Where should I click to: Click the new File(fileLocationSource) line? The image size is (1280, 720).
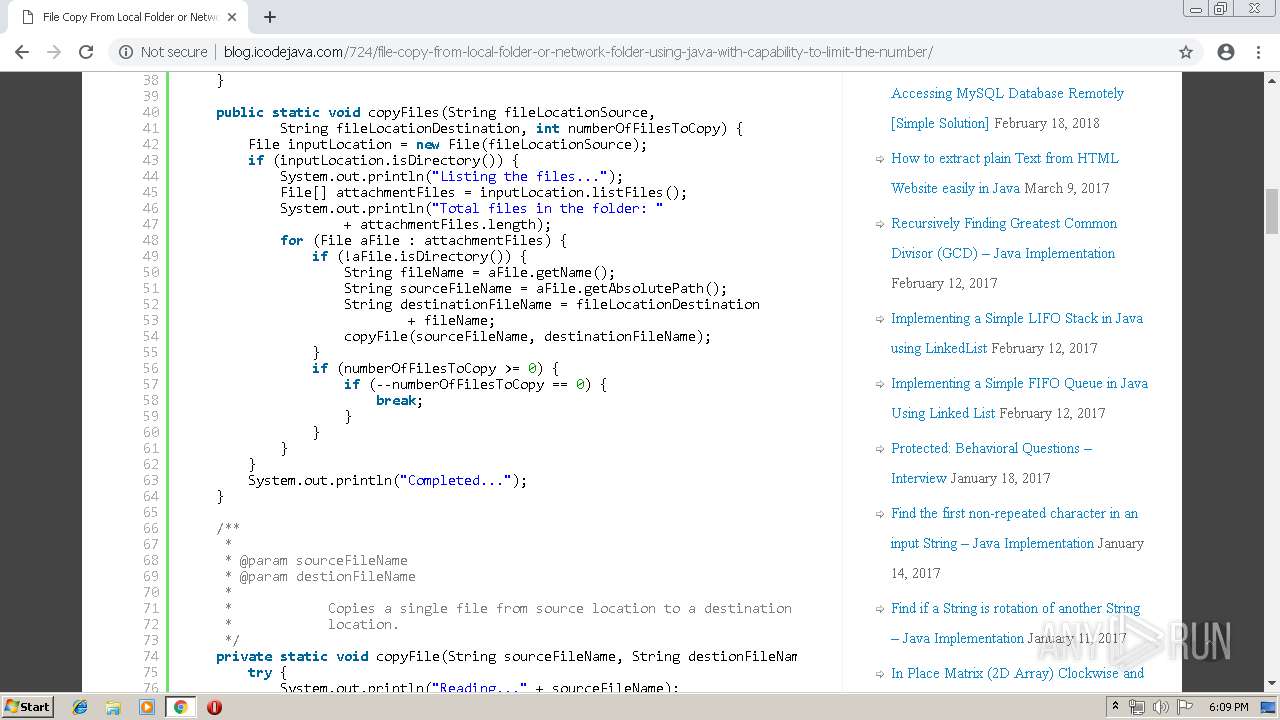click(x=448, y=144)
